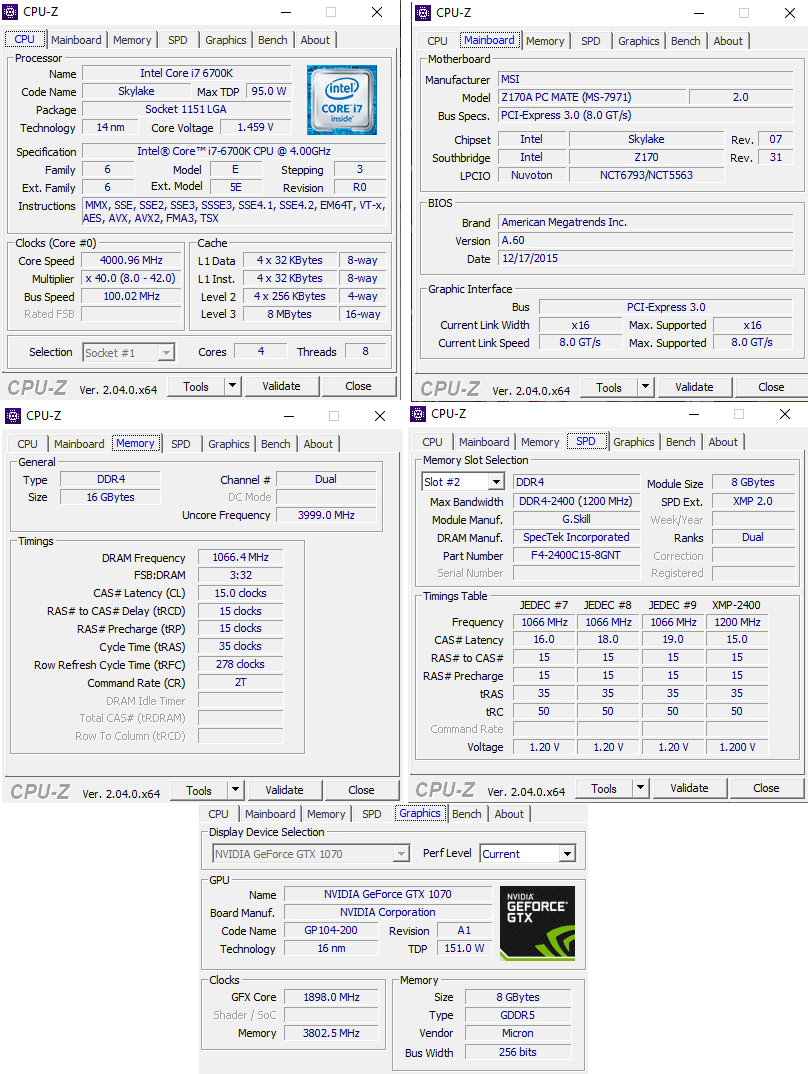Open Bench tab in the Memory window
Image resolution: width=808 pixels, height=1074 pixels.
(x=276, y=444)
